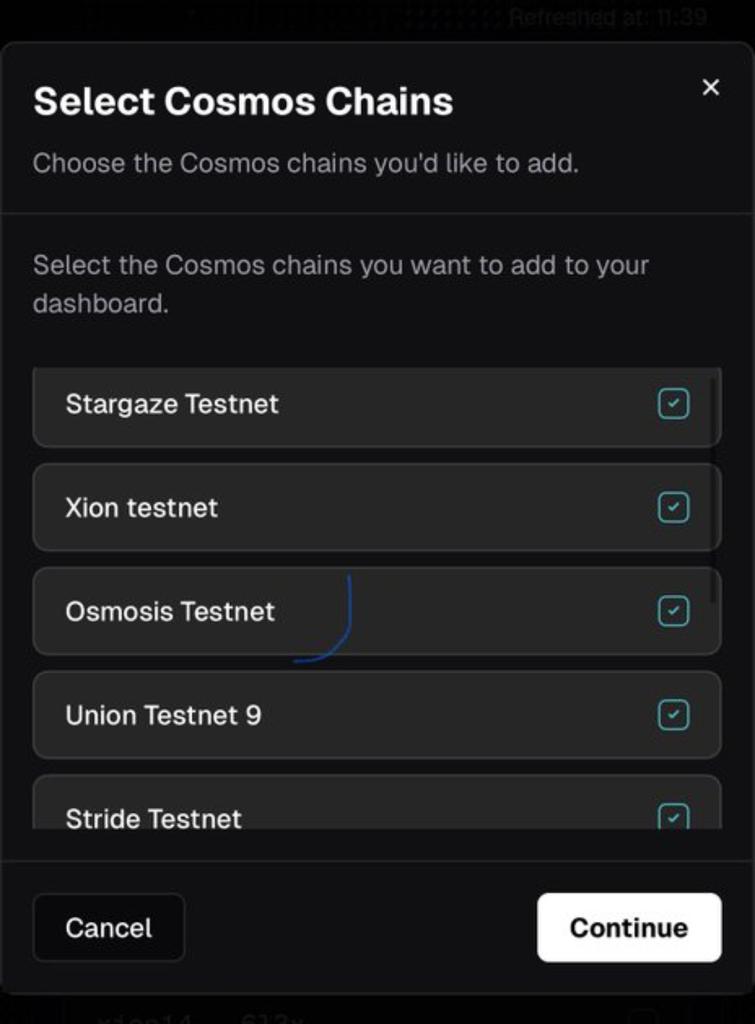Choose the Osmosis Testnet list entry
The image size is (755, 1024).
[377, 611]
